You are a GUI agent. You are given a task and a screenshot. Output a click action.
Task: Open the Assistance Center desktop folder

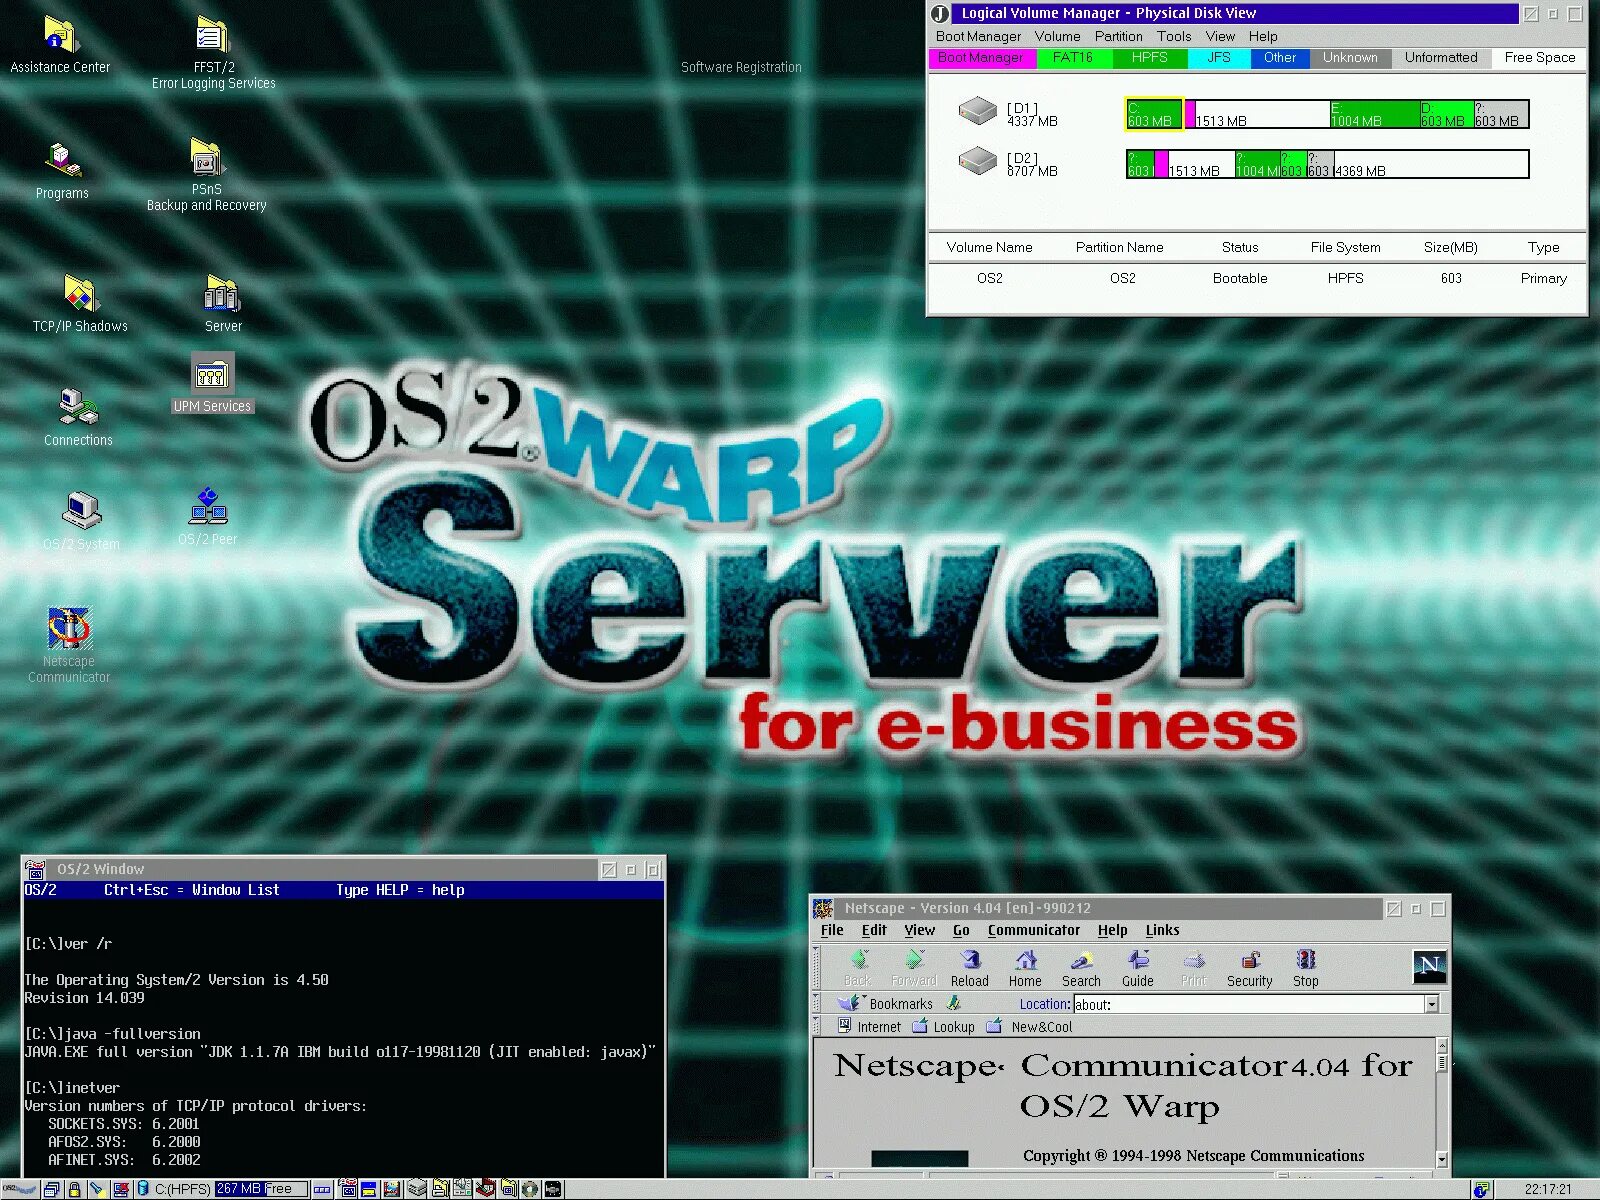point(60,45)
